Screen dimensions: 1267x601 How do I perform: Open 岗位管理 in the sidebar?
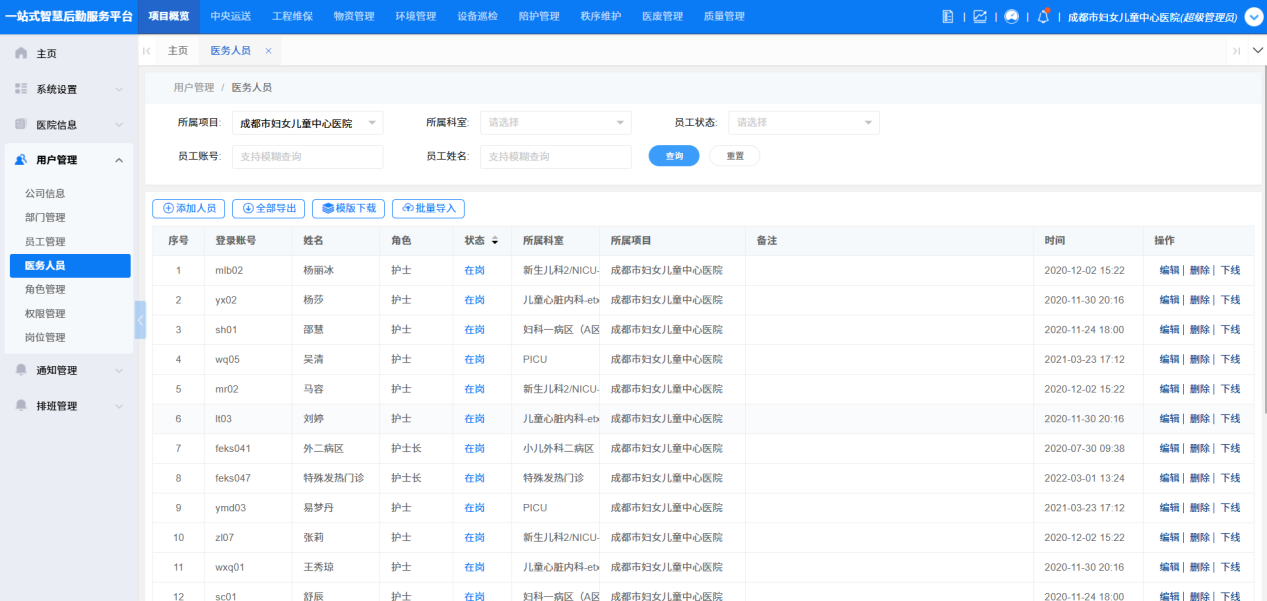(45, 338)
